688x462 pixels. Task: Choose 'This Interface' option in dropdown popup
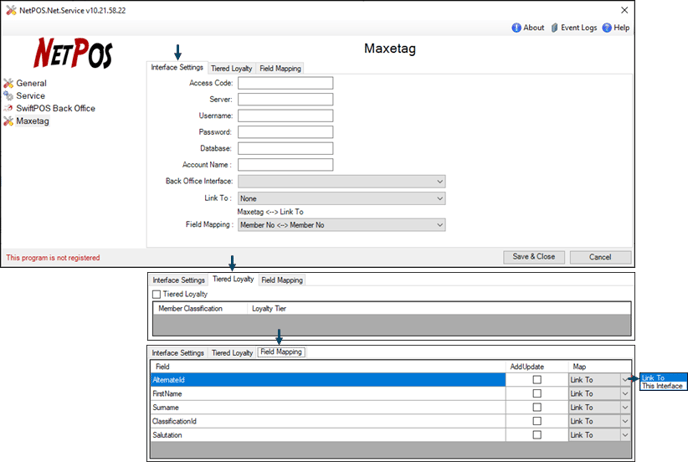coord(663,386)
